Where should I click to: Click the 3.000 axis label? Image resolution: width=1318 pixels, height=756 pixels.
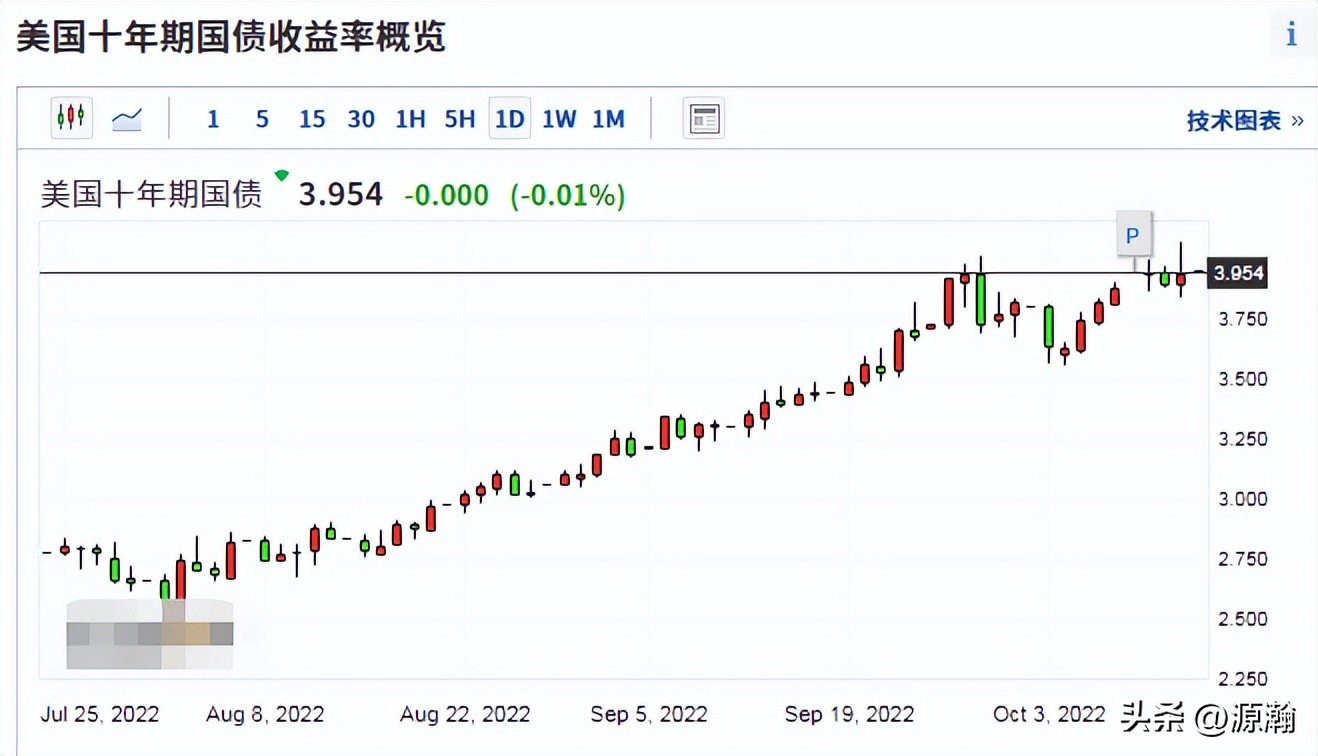coord(1242,499)
